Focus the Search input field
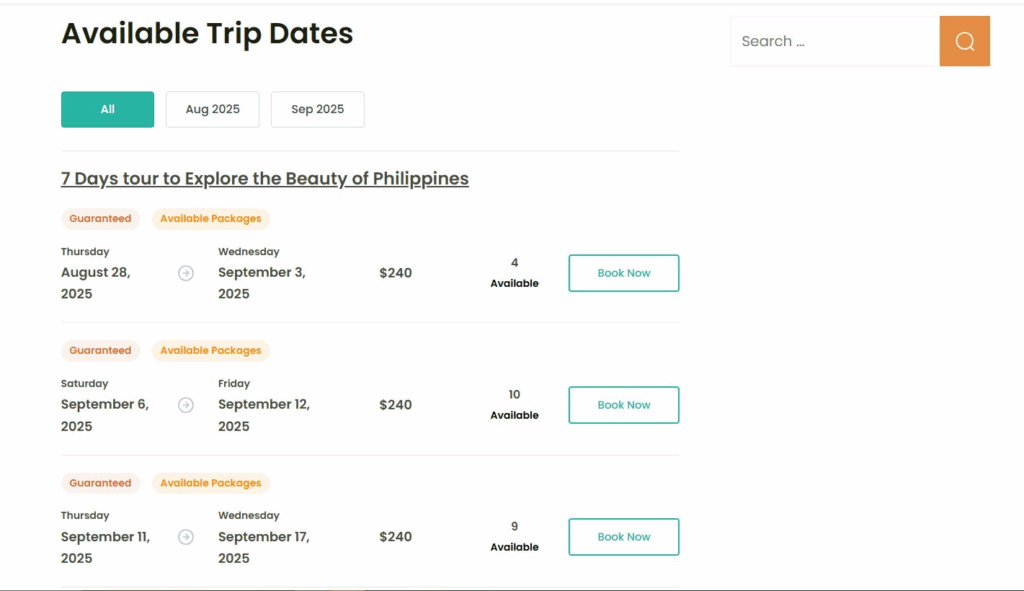Image resolution: width=1024 pixels, height=591 pixels. [x=834, y=41]
